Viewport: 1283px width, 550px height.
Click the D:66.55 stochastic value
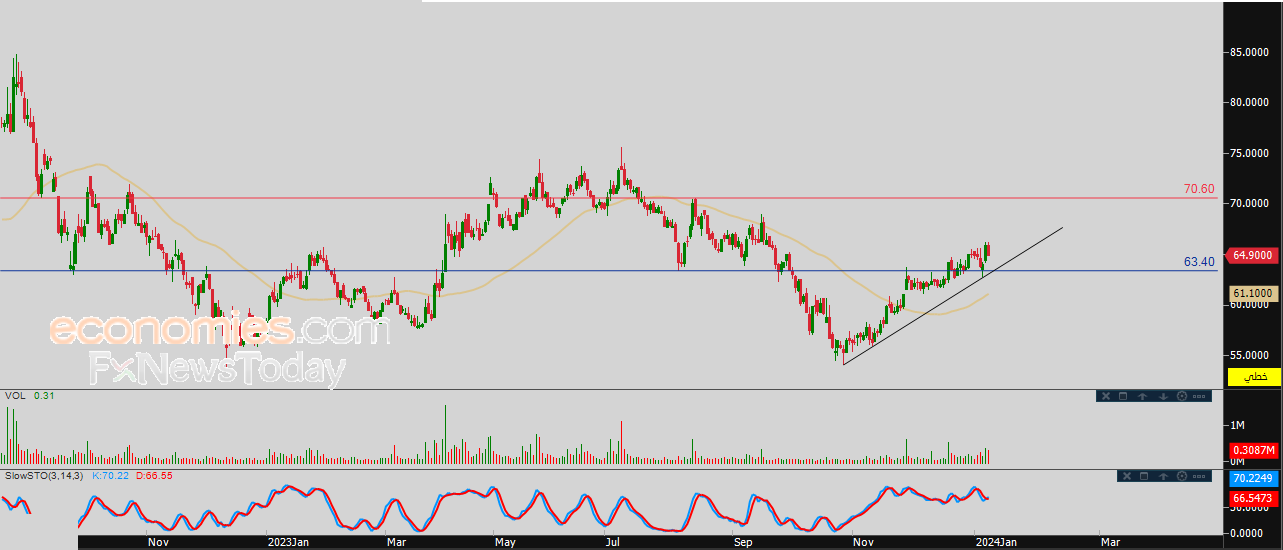tap(154, 475)
